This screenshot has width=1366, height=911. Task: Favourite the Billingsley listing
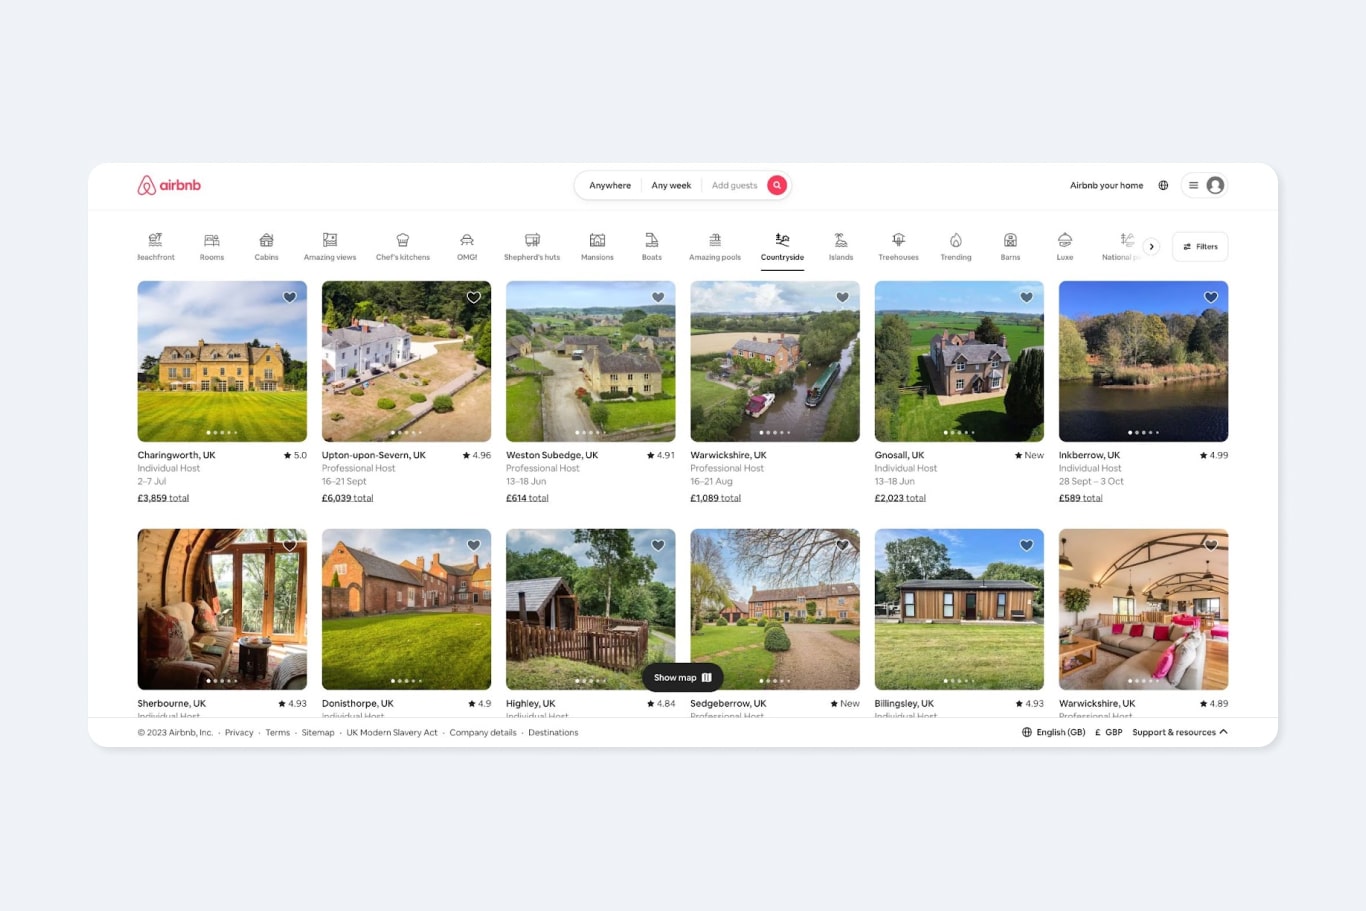click(1026, 545)
